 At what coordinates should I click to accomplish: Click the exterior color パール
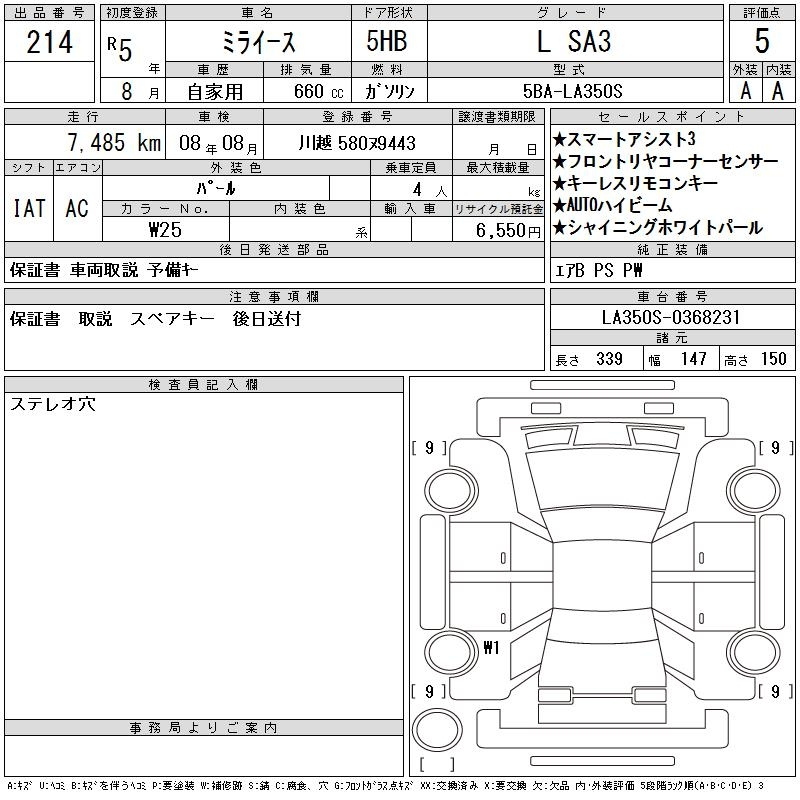pos(216,189)
